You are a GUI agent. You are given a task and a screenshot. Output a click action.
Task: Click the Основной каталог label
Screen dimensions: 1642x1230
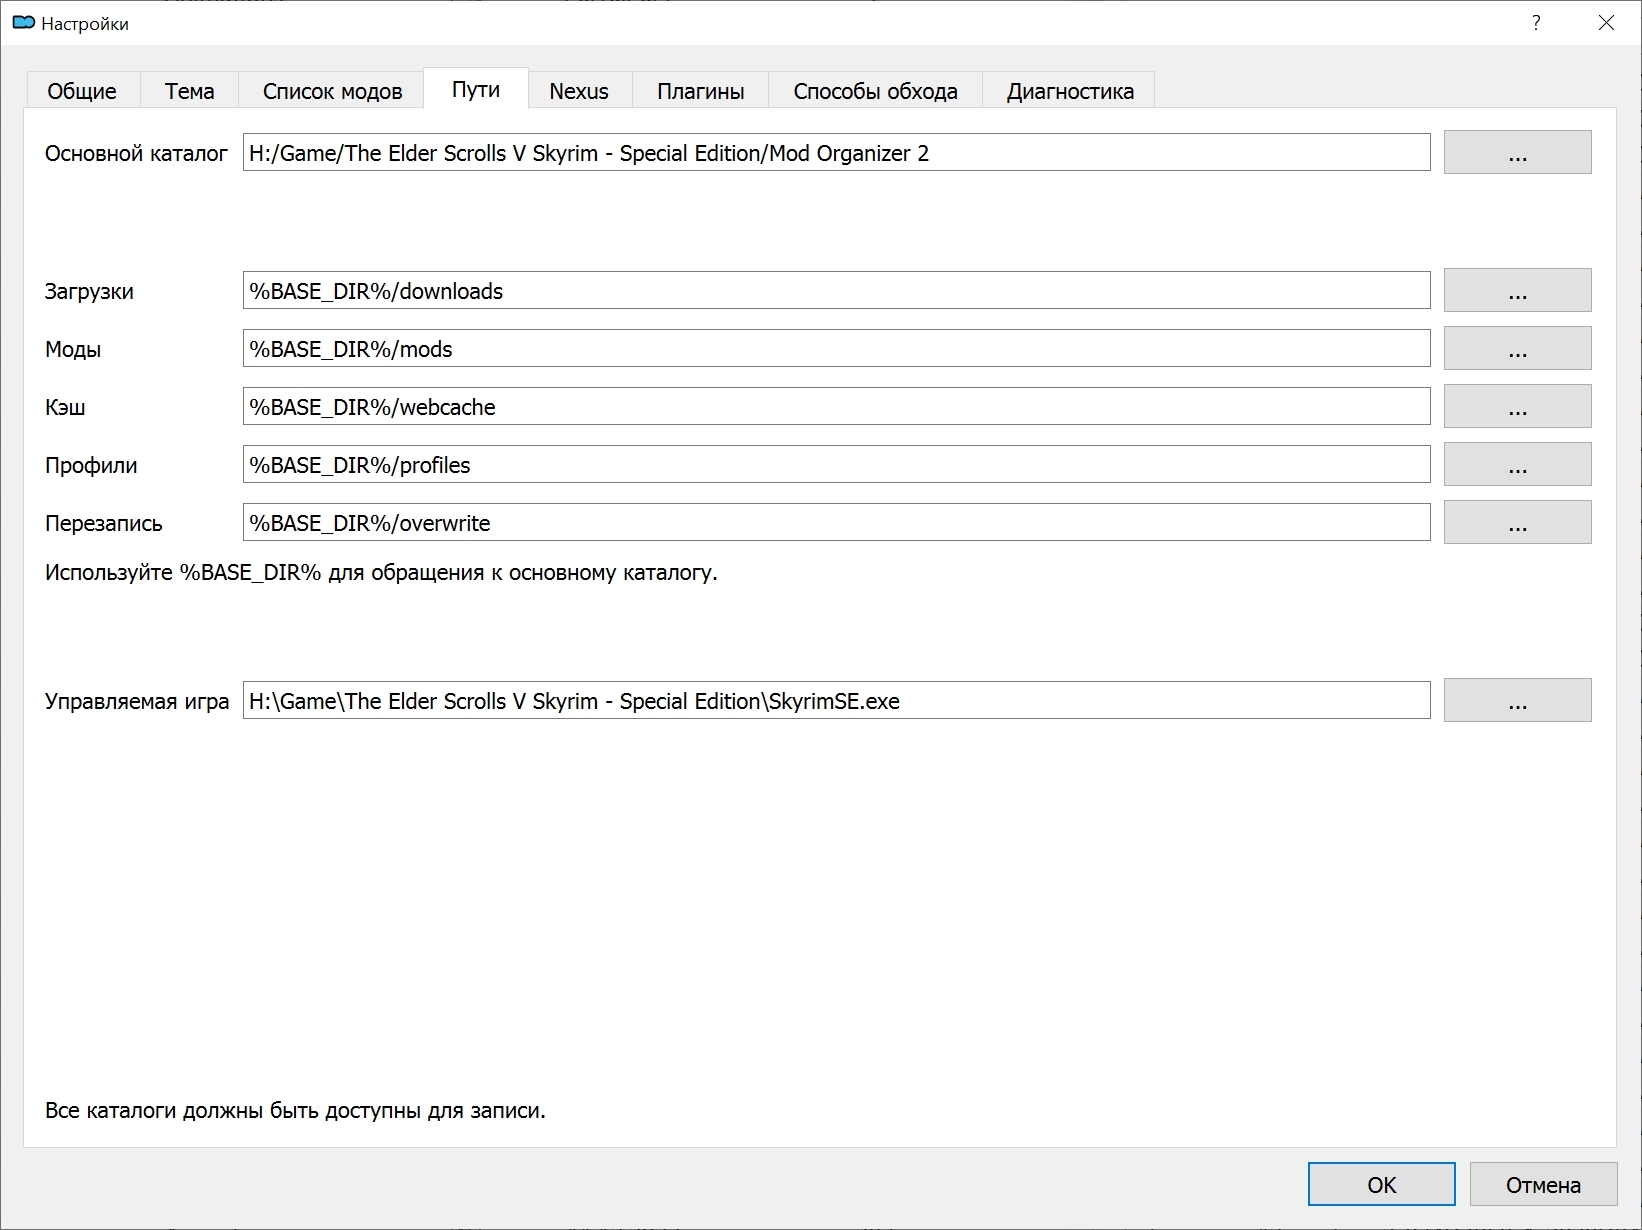(x=136, y=153)
